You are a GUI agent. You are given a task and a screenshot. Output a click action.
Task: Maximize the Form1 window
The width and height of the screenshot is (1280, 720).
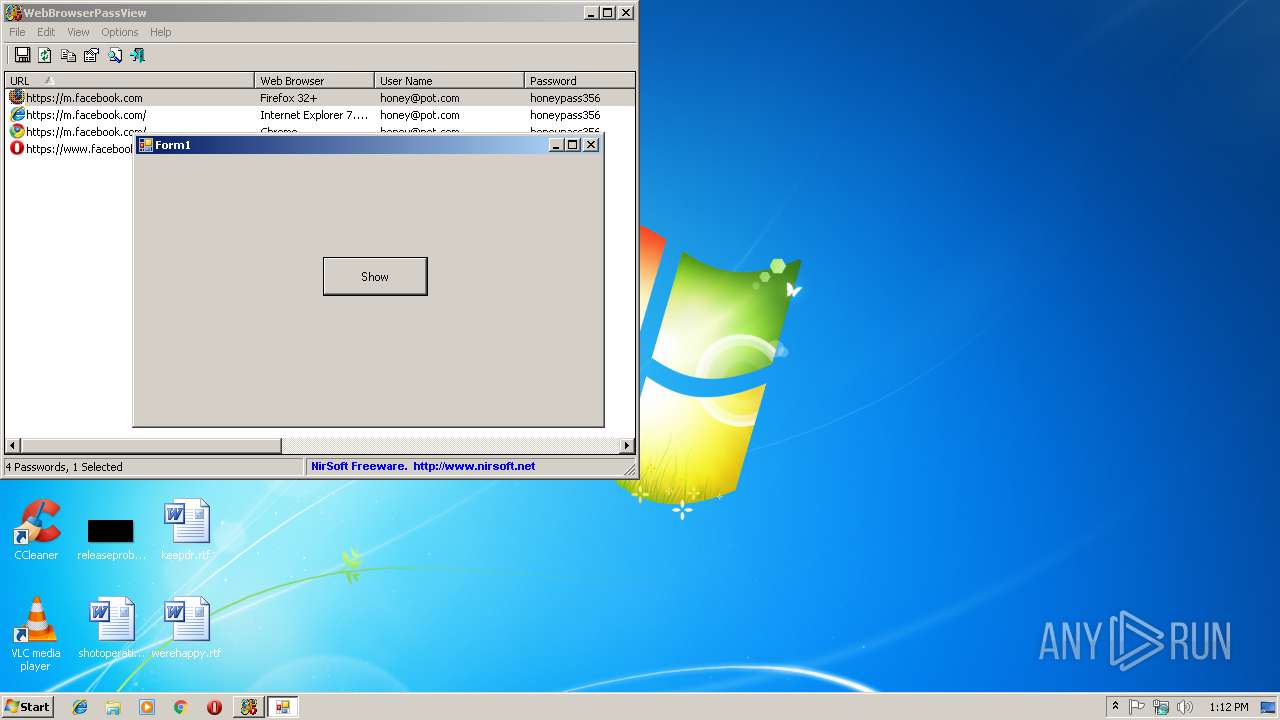(573, 145)
